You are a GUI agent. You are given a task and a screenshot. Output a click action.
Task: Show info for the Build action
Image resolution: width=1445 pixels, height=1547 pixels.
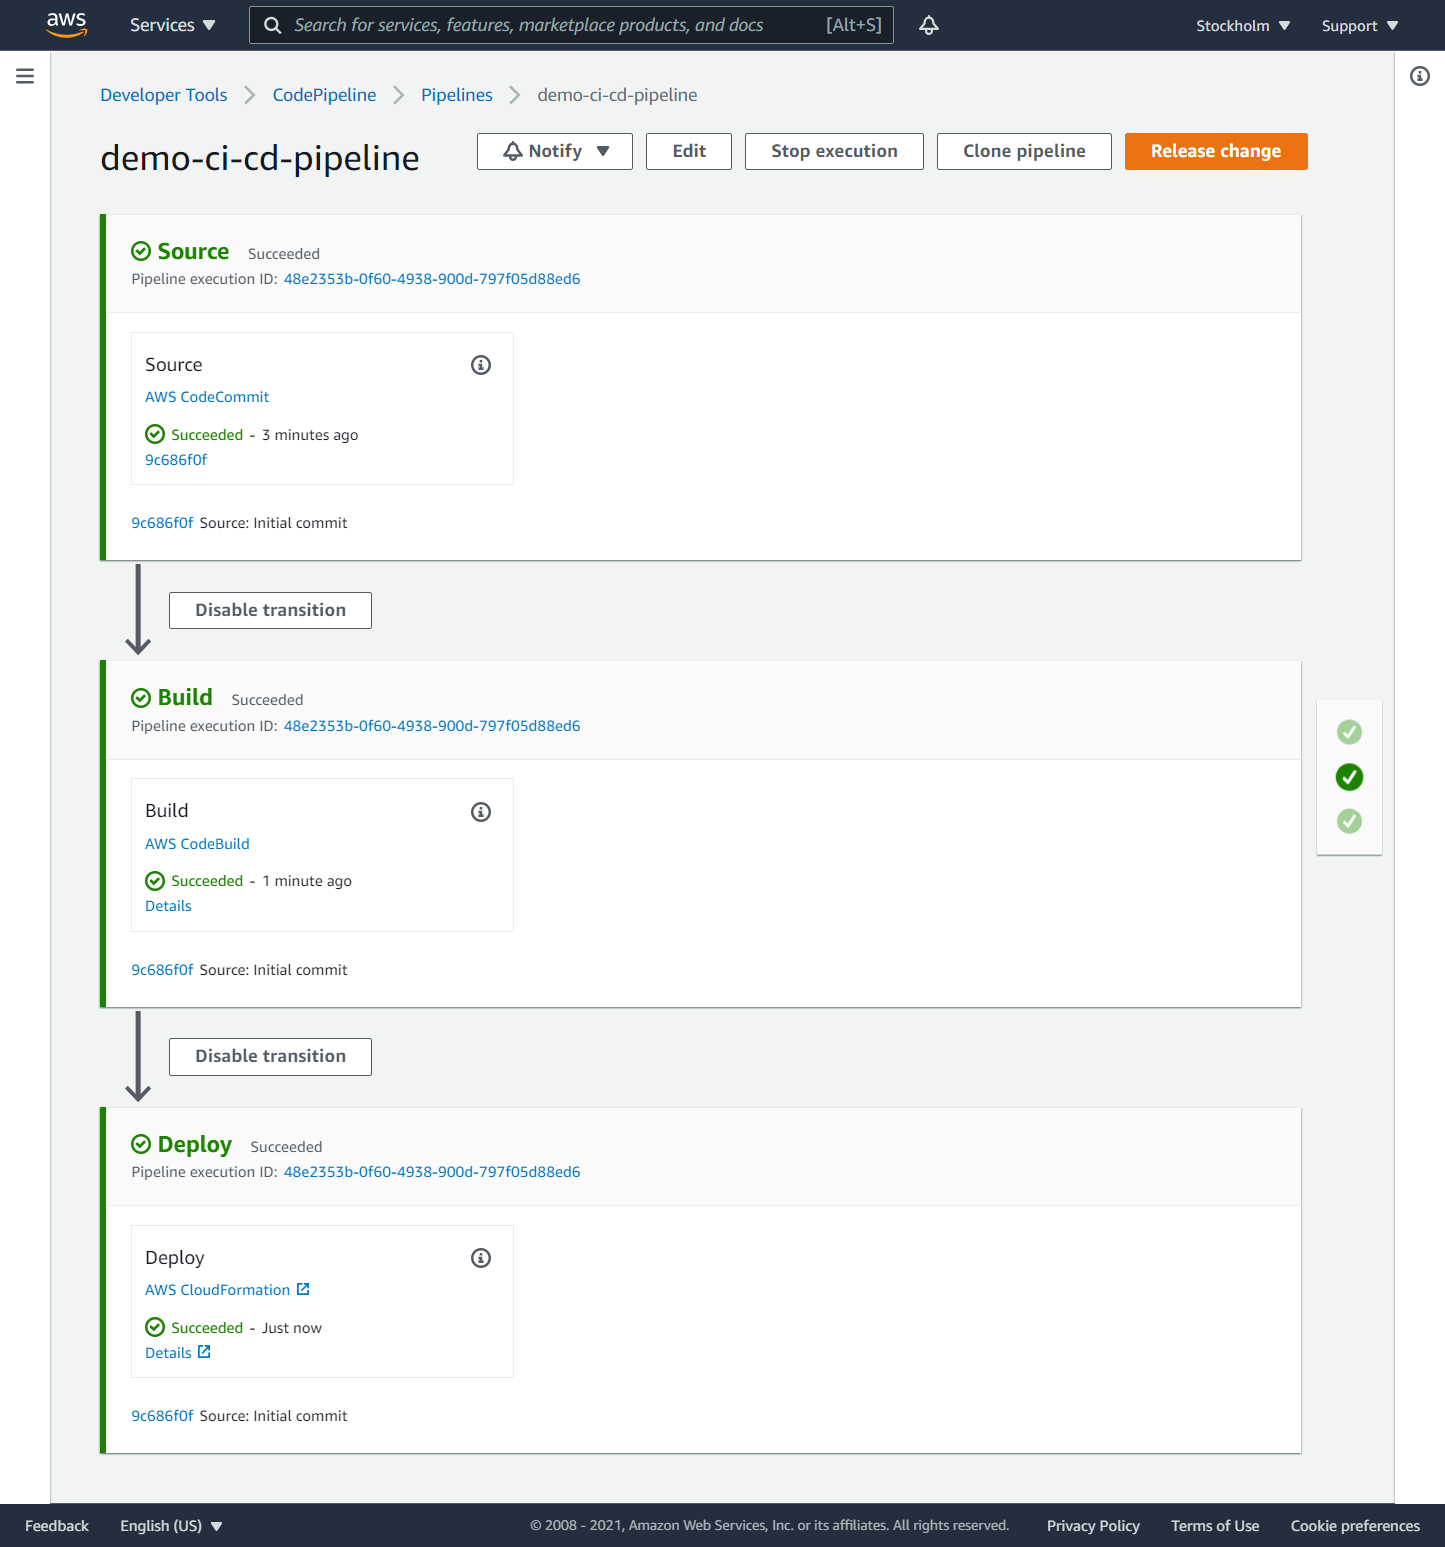pyautogui.click(x=481, y=812)
